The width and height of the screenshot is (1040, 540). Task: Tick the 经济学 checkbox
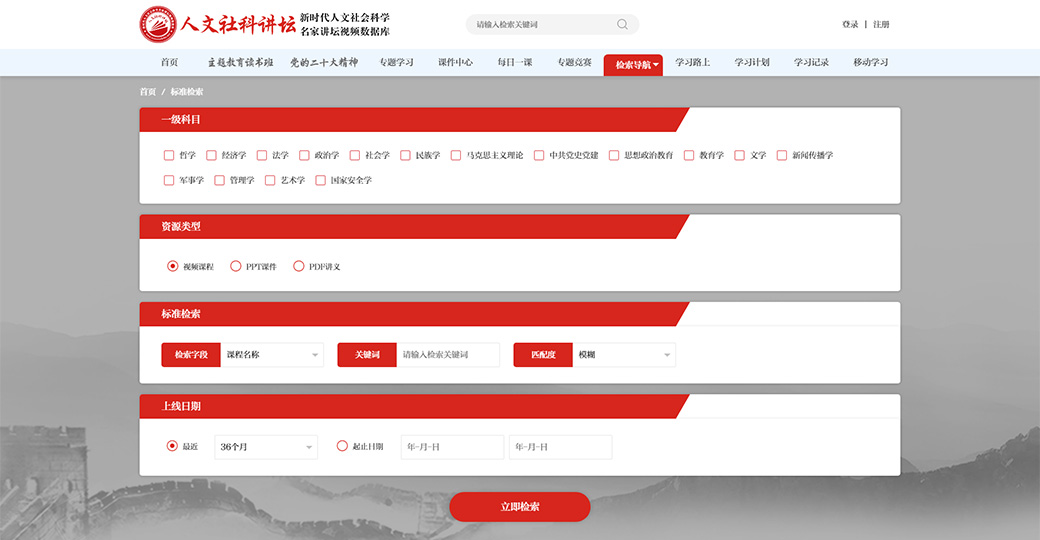(x=211, y=155)
